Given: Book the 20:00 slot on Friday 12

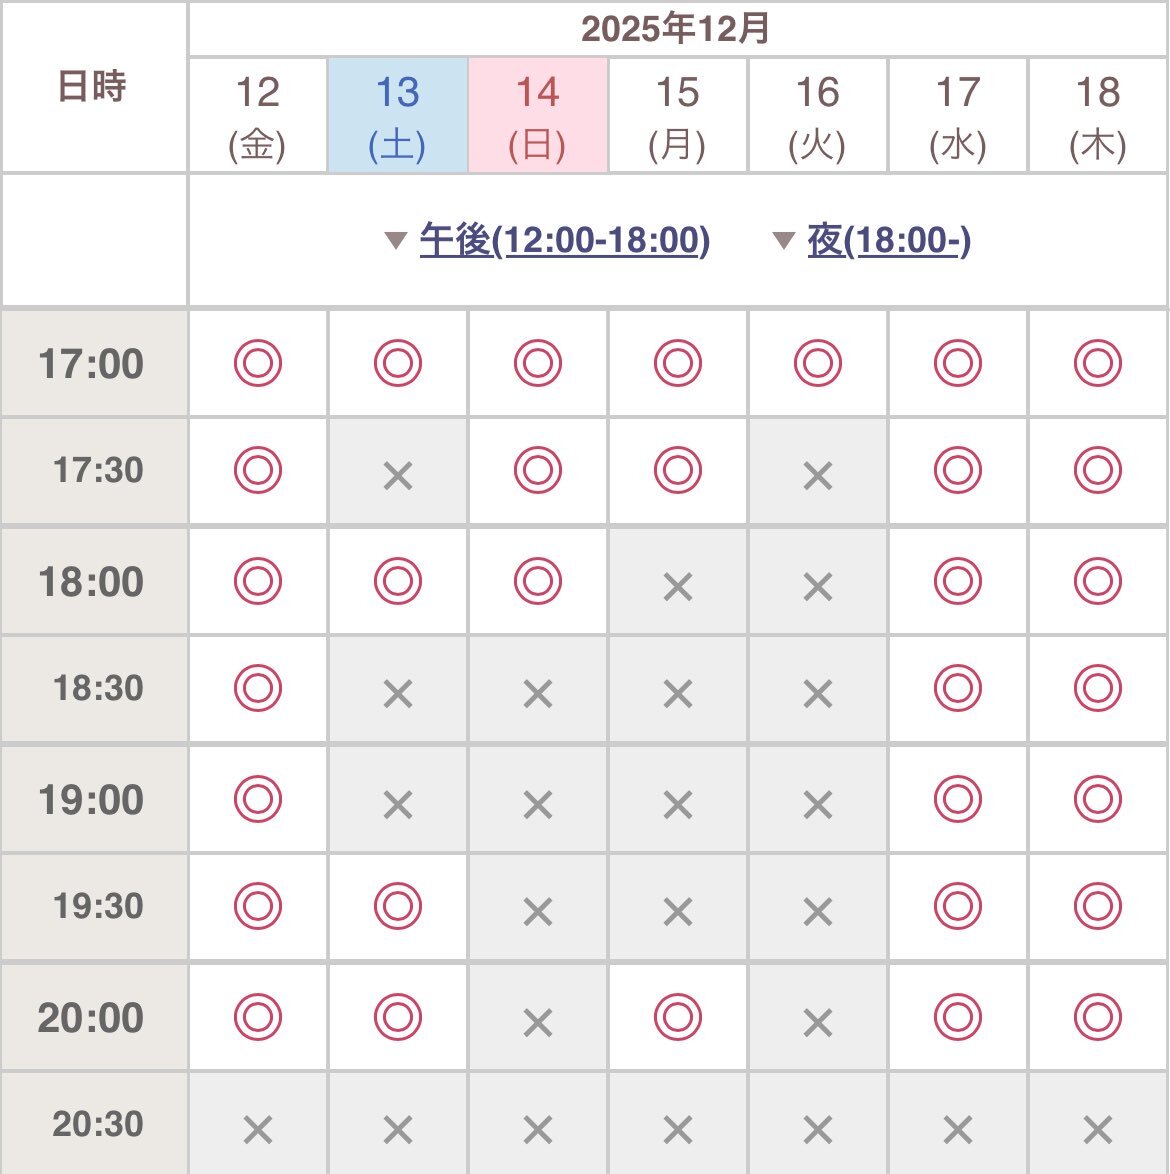Looking at the screenshot, I should (x=257, y=1017).
